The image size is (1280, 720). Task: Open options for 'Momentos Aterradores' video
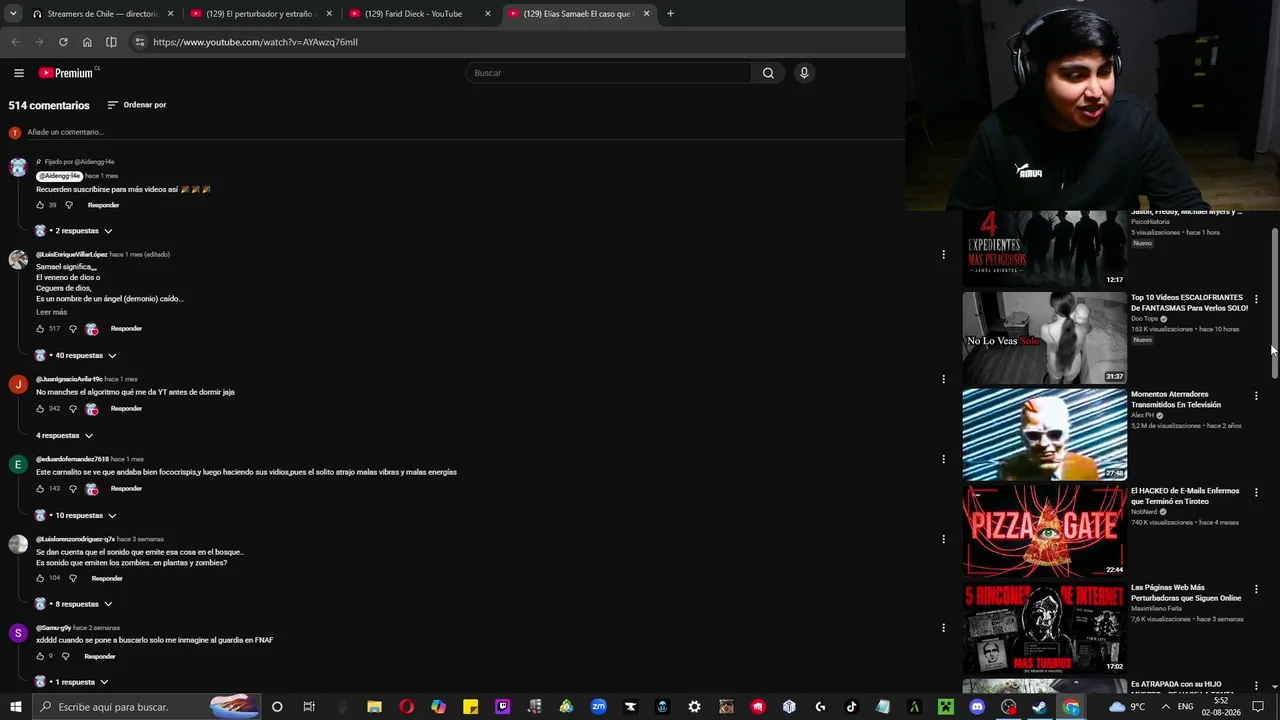click(x=1256, y=396)
